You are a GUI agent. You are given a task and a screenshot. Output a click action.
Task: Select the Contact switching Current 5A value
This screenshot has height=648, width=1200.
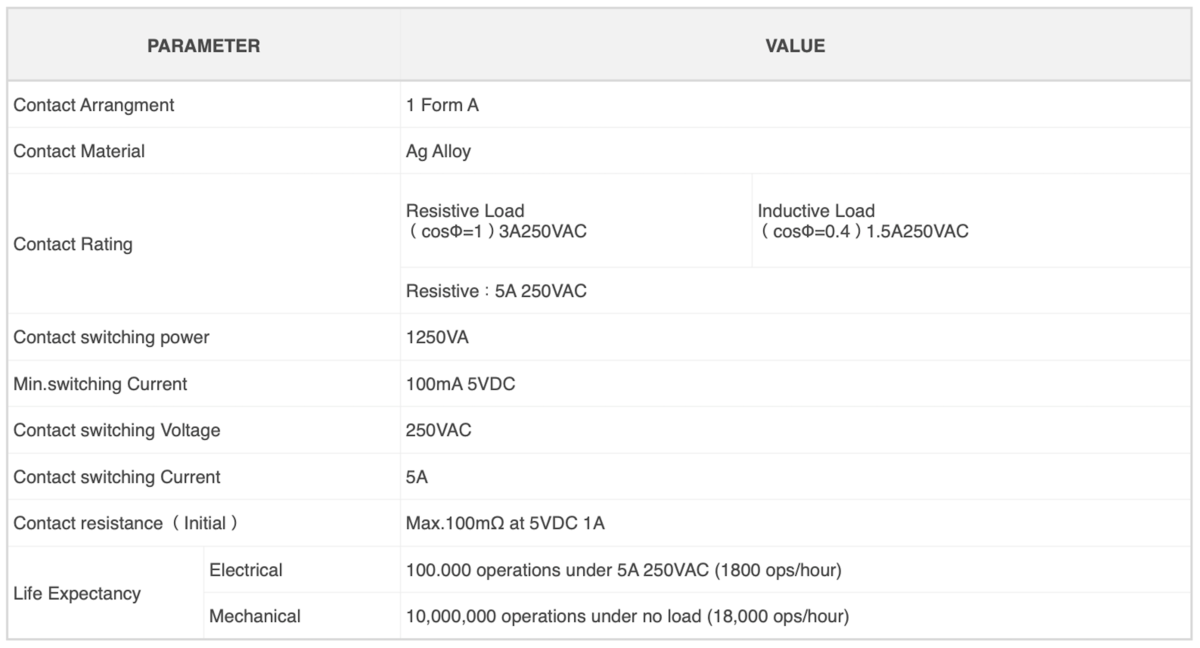tap(417, 477)
